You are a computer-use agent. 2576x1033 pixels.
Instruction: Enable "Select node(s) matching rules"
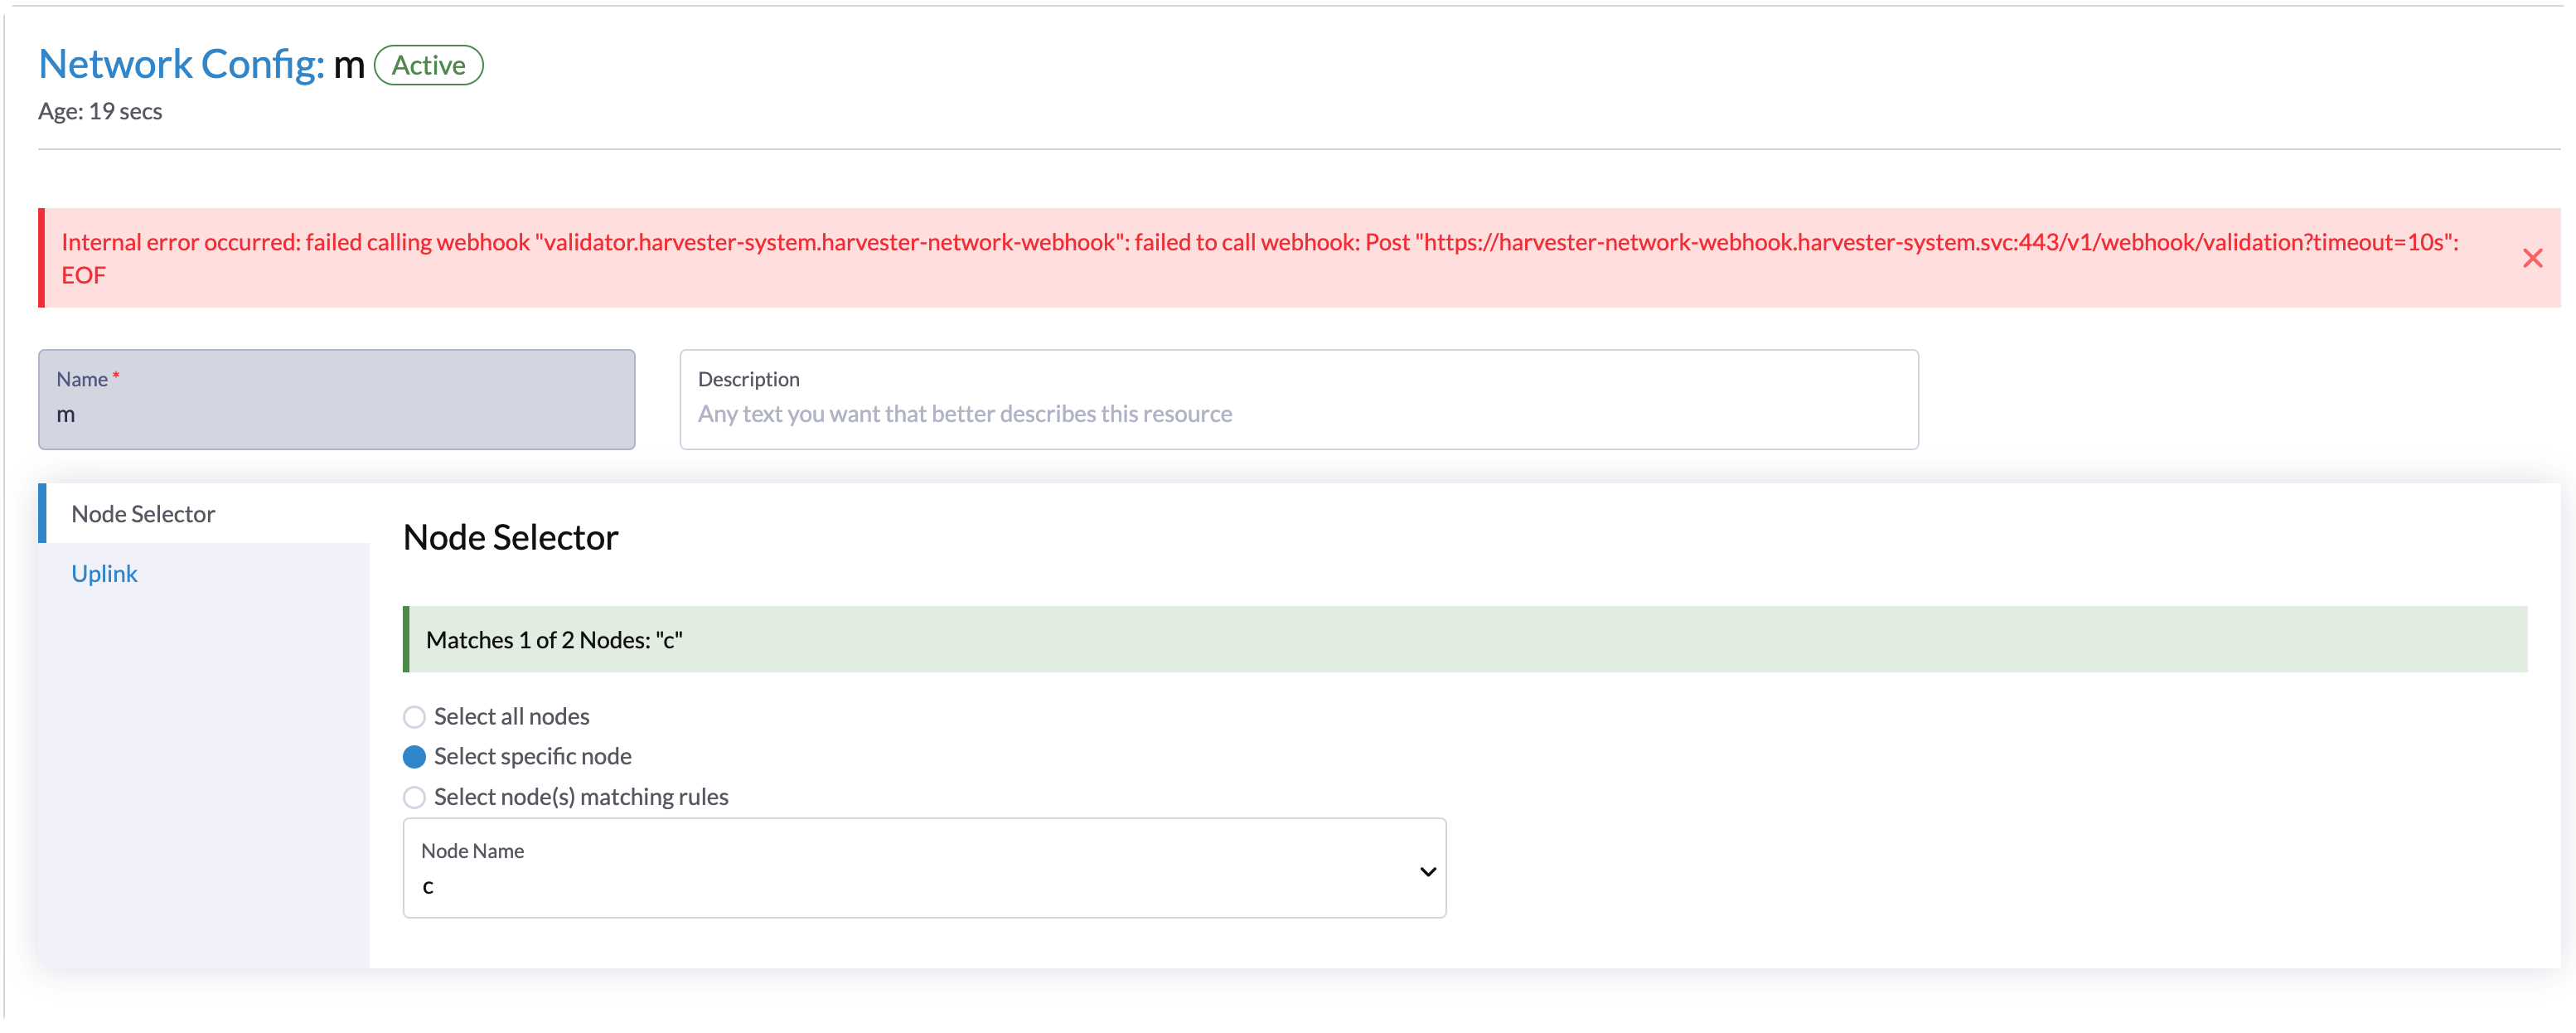tap(414, 797)
